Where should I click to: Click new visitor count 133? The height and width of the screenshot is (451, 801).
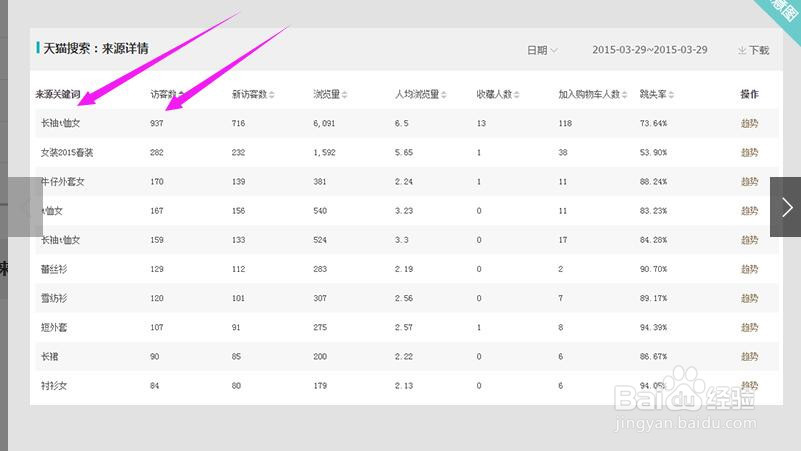[x=239, y=240]
